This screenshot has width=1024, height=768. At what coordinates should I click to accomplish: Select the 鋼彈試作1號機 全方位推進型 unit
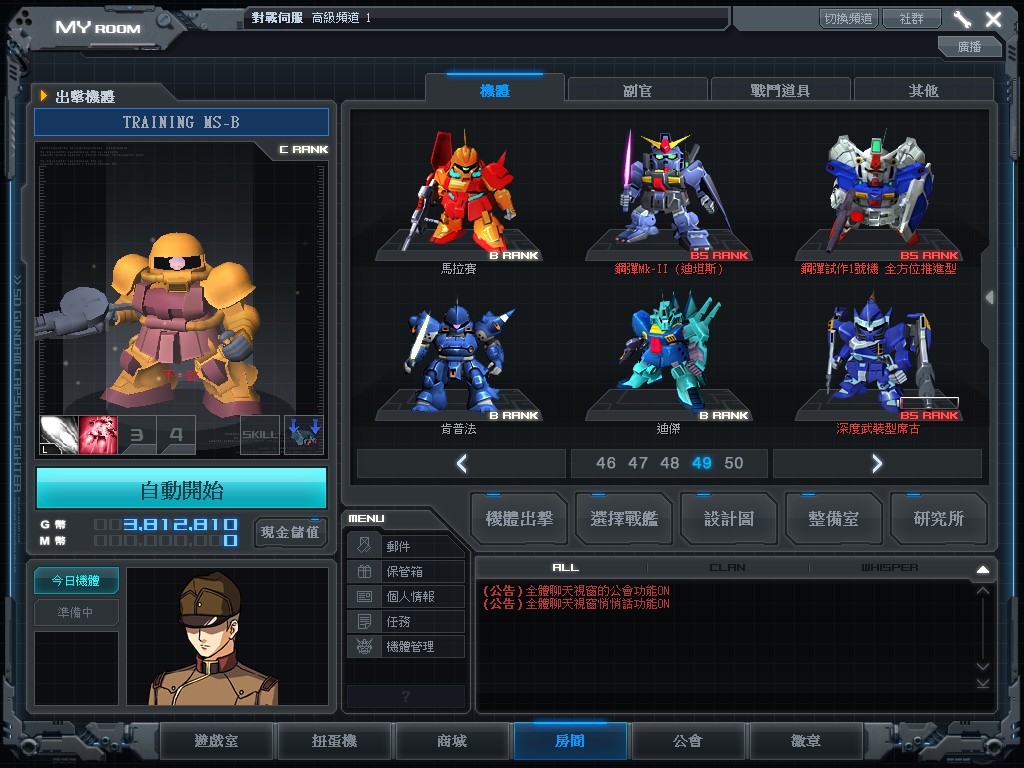pyautogui.click(x=878, y=195)
